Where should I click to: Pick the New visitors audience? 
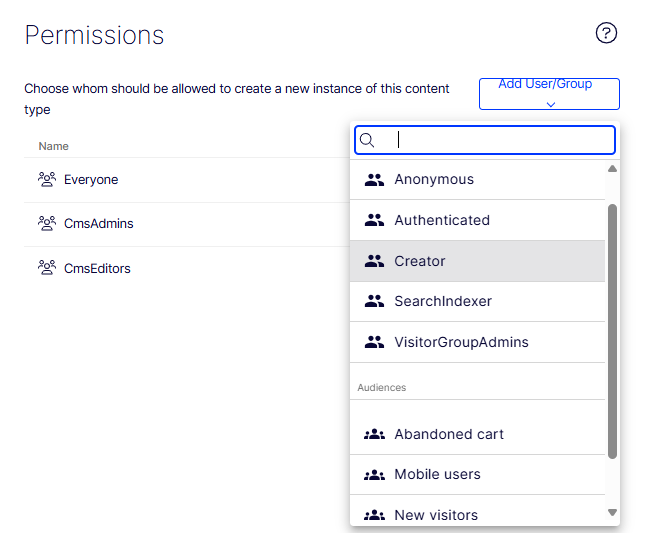coord(436,515)
